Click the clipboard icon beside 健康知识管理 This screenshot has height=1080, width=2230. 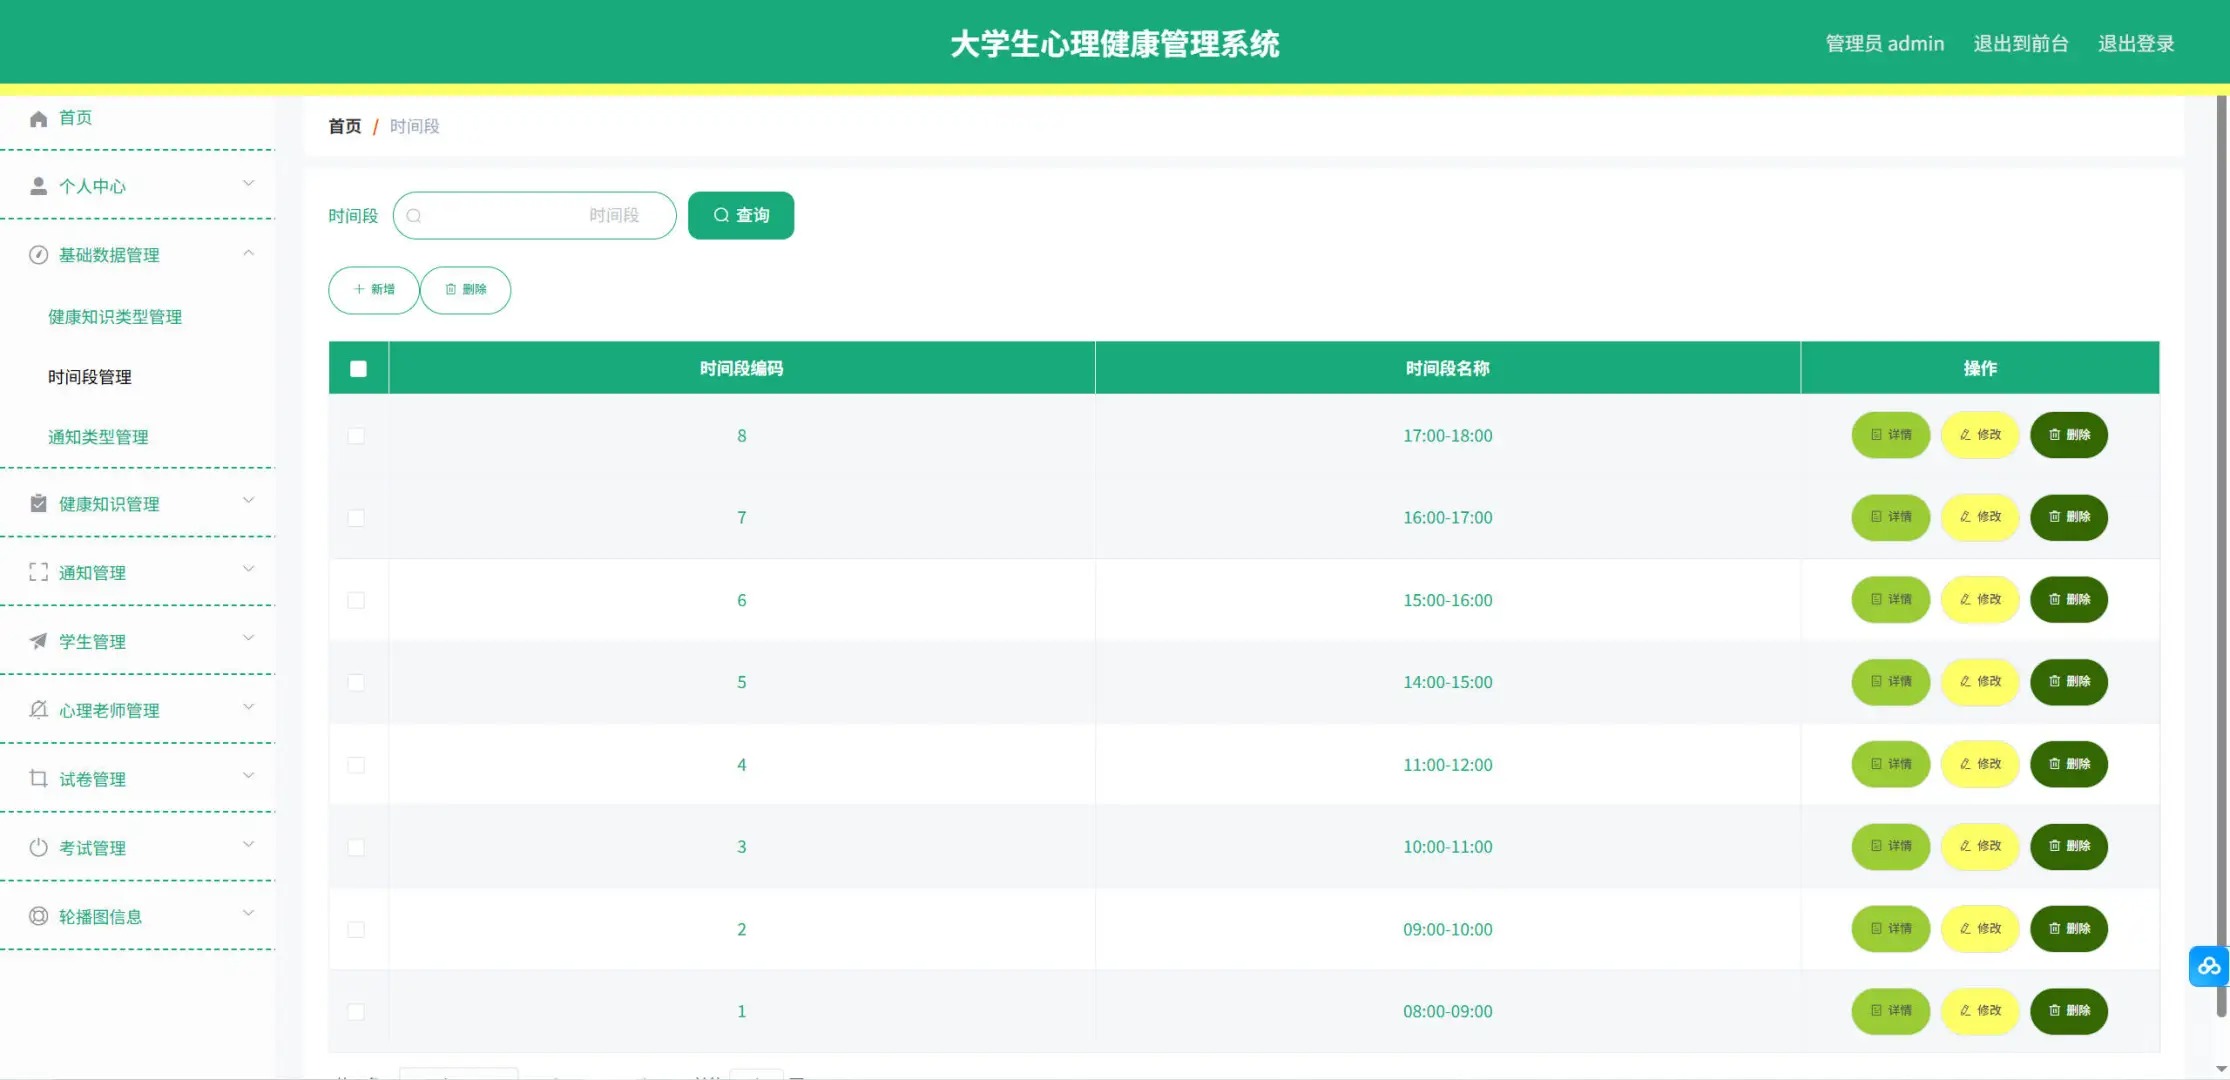38,503
